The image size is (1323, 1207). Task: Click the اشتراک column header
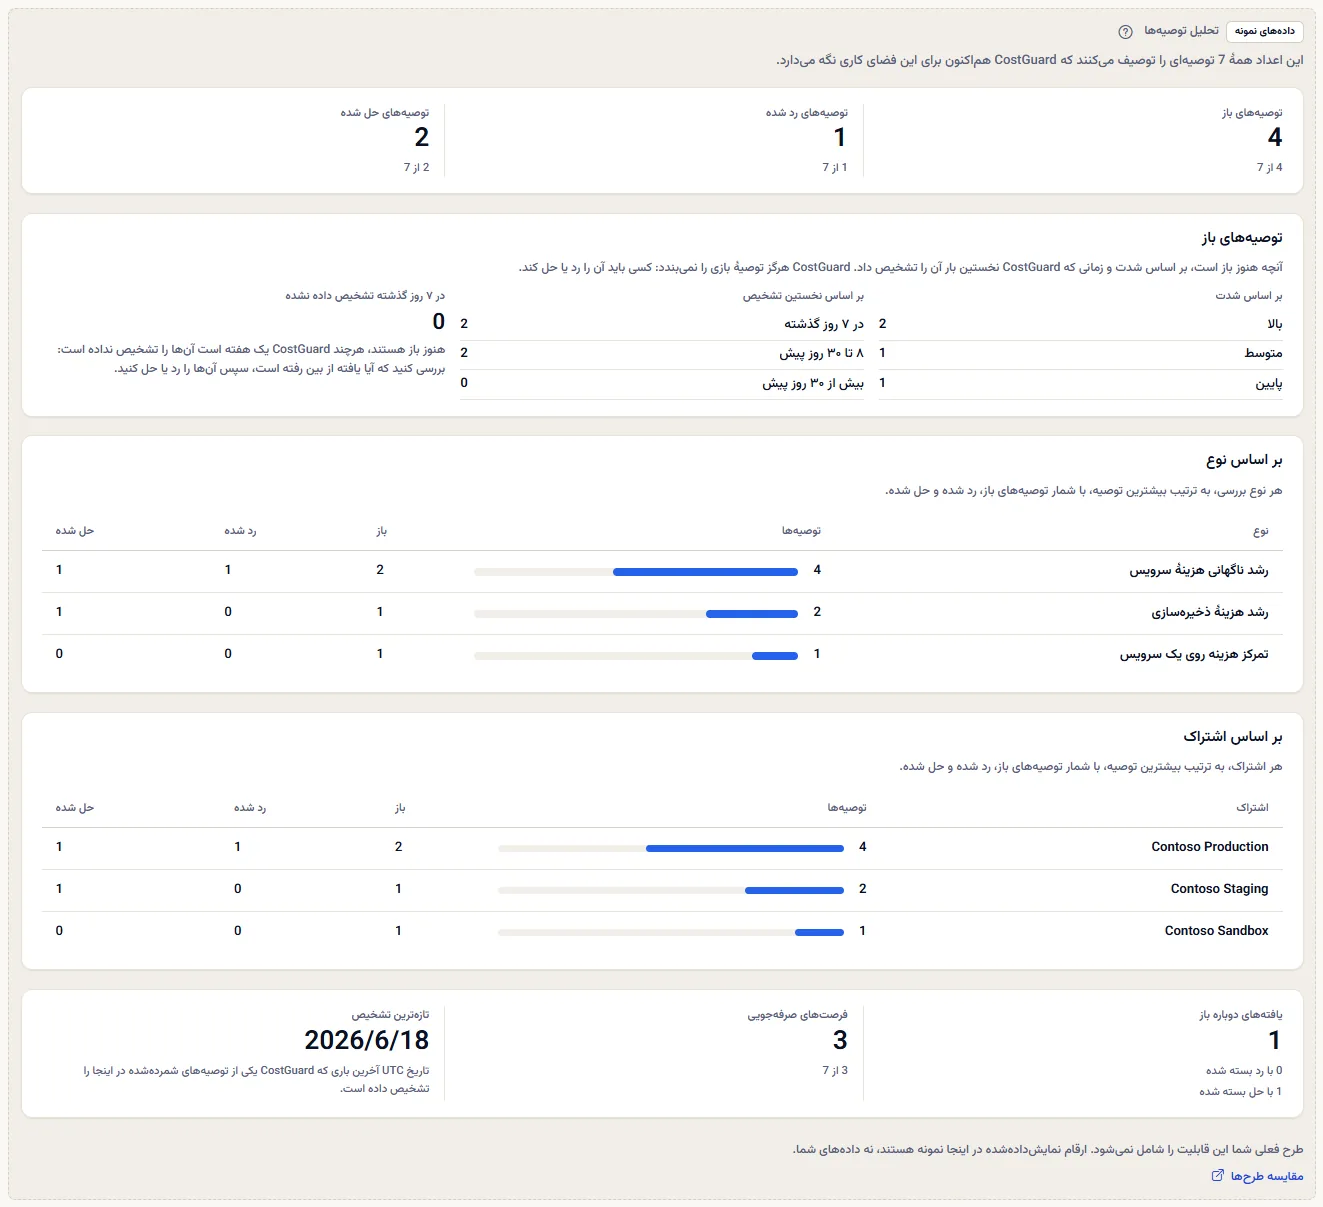[x=1252, y=808]
